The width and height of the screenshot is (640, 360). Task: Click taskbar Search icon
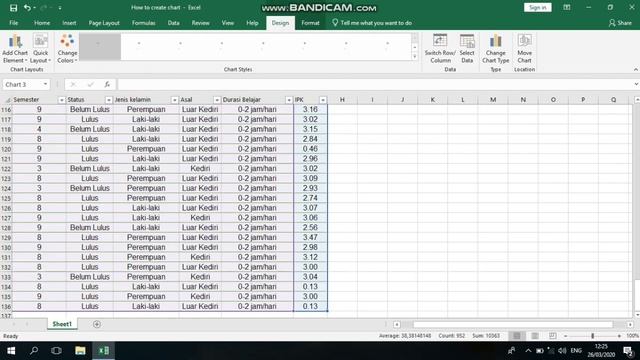pyautogui.click(x=34, y=351)
